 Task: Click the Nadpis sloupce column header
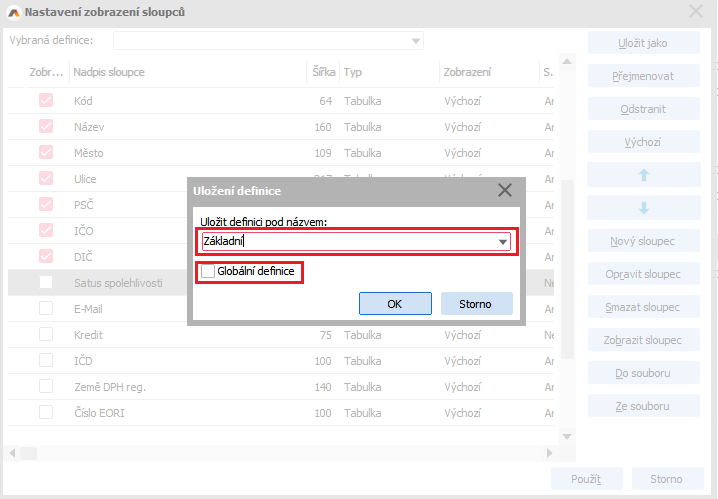point(186,73)
